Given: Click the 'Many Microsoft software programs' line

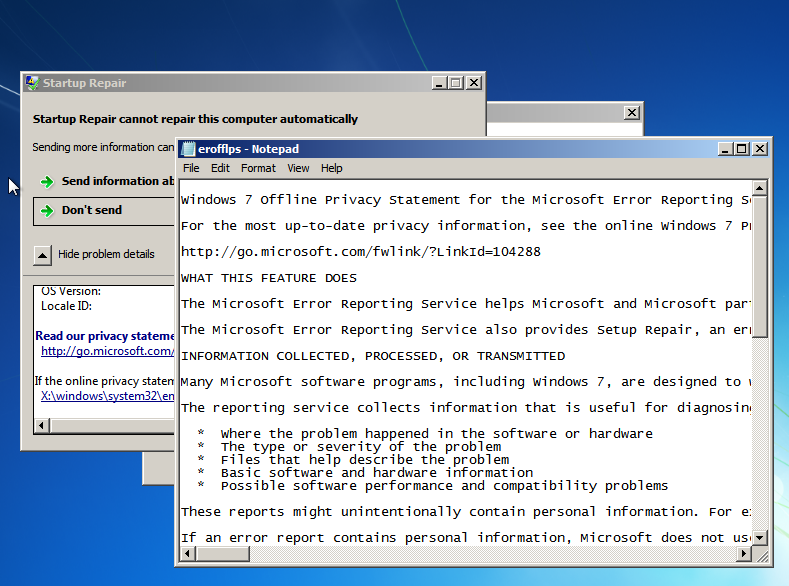Looking at the screenshot, I should click(x=465, y=382).
